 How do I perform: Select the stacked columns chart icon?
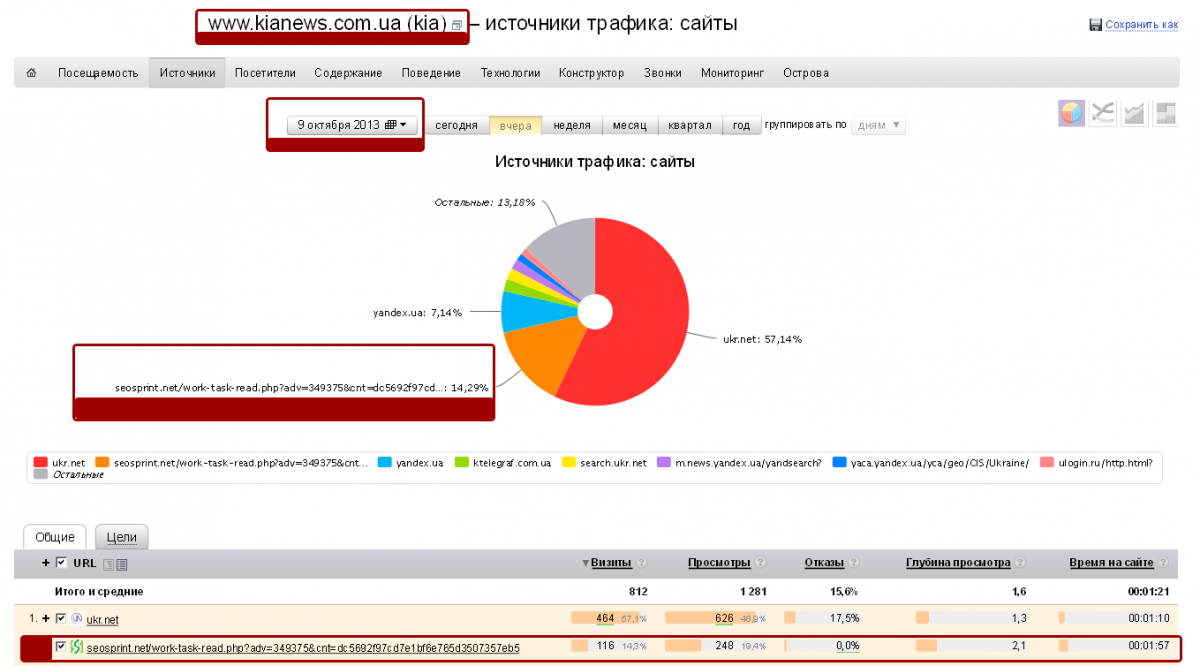click(1164, 113)
